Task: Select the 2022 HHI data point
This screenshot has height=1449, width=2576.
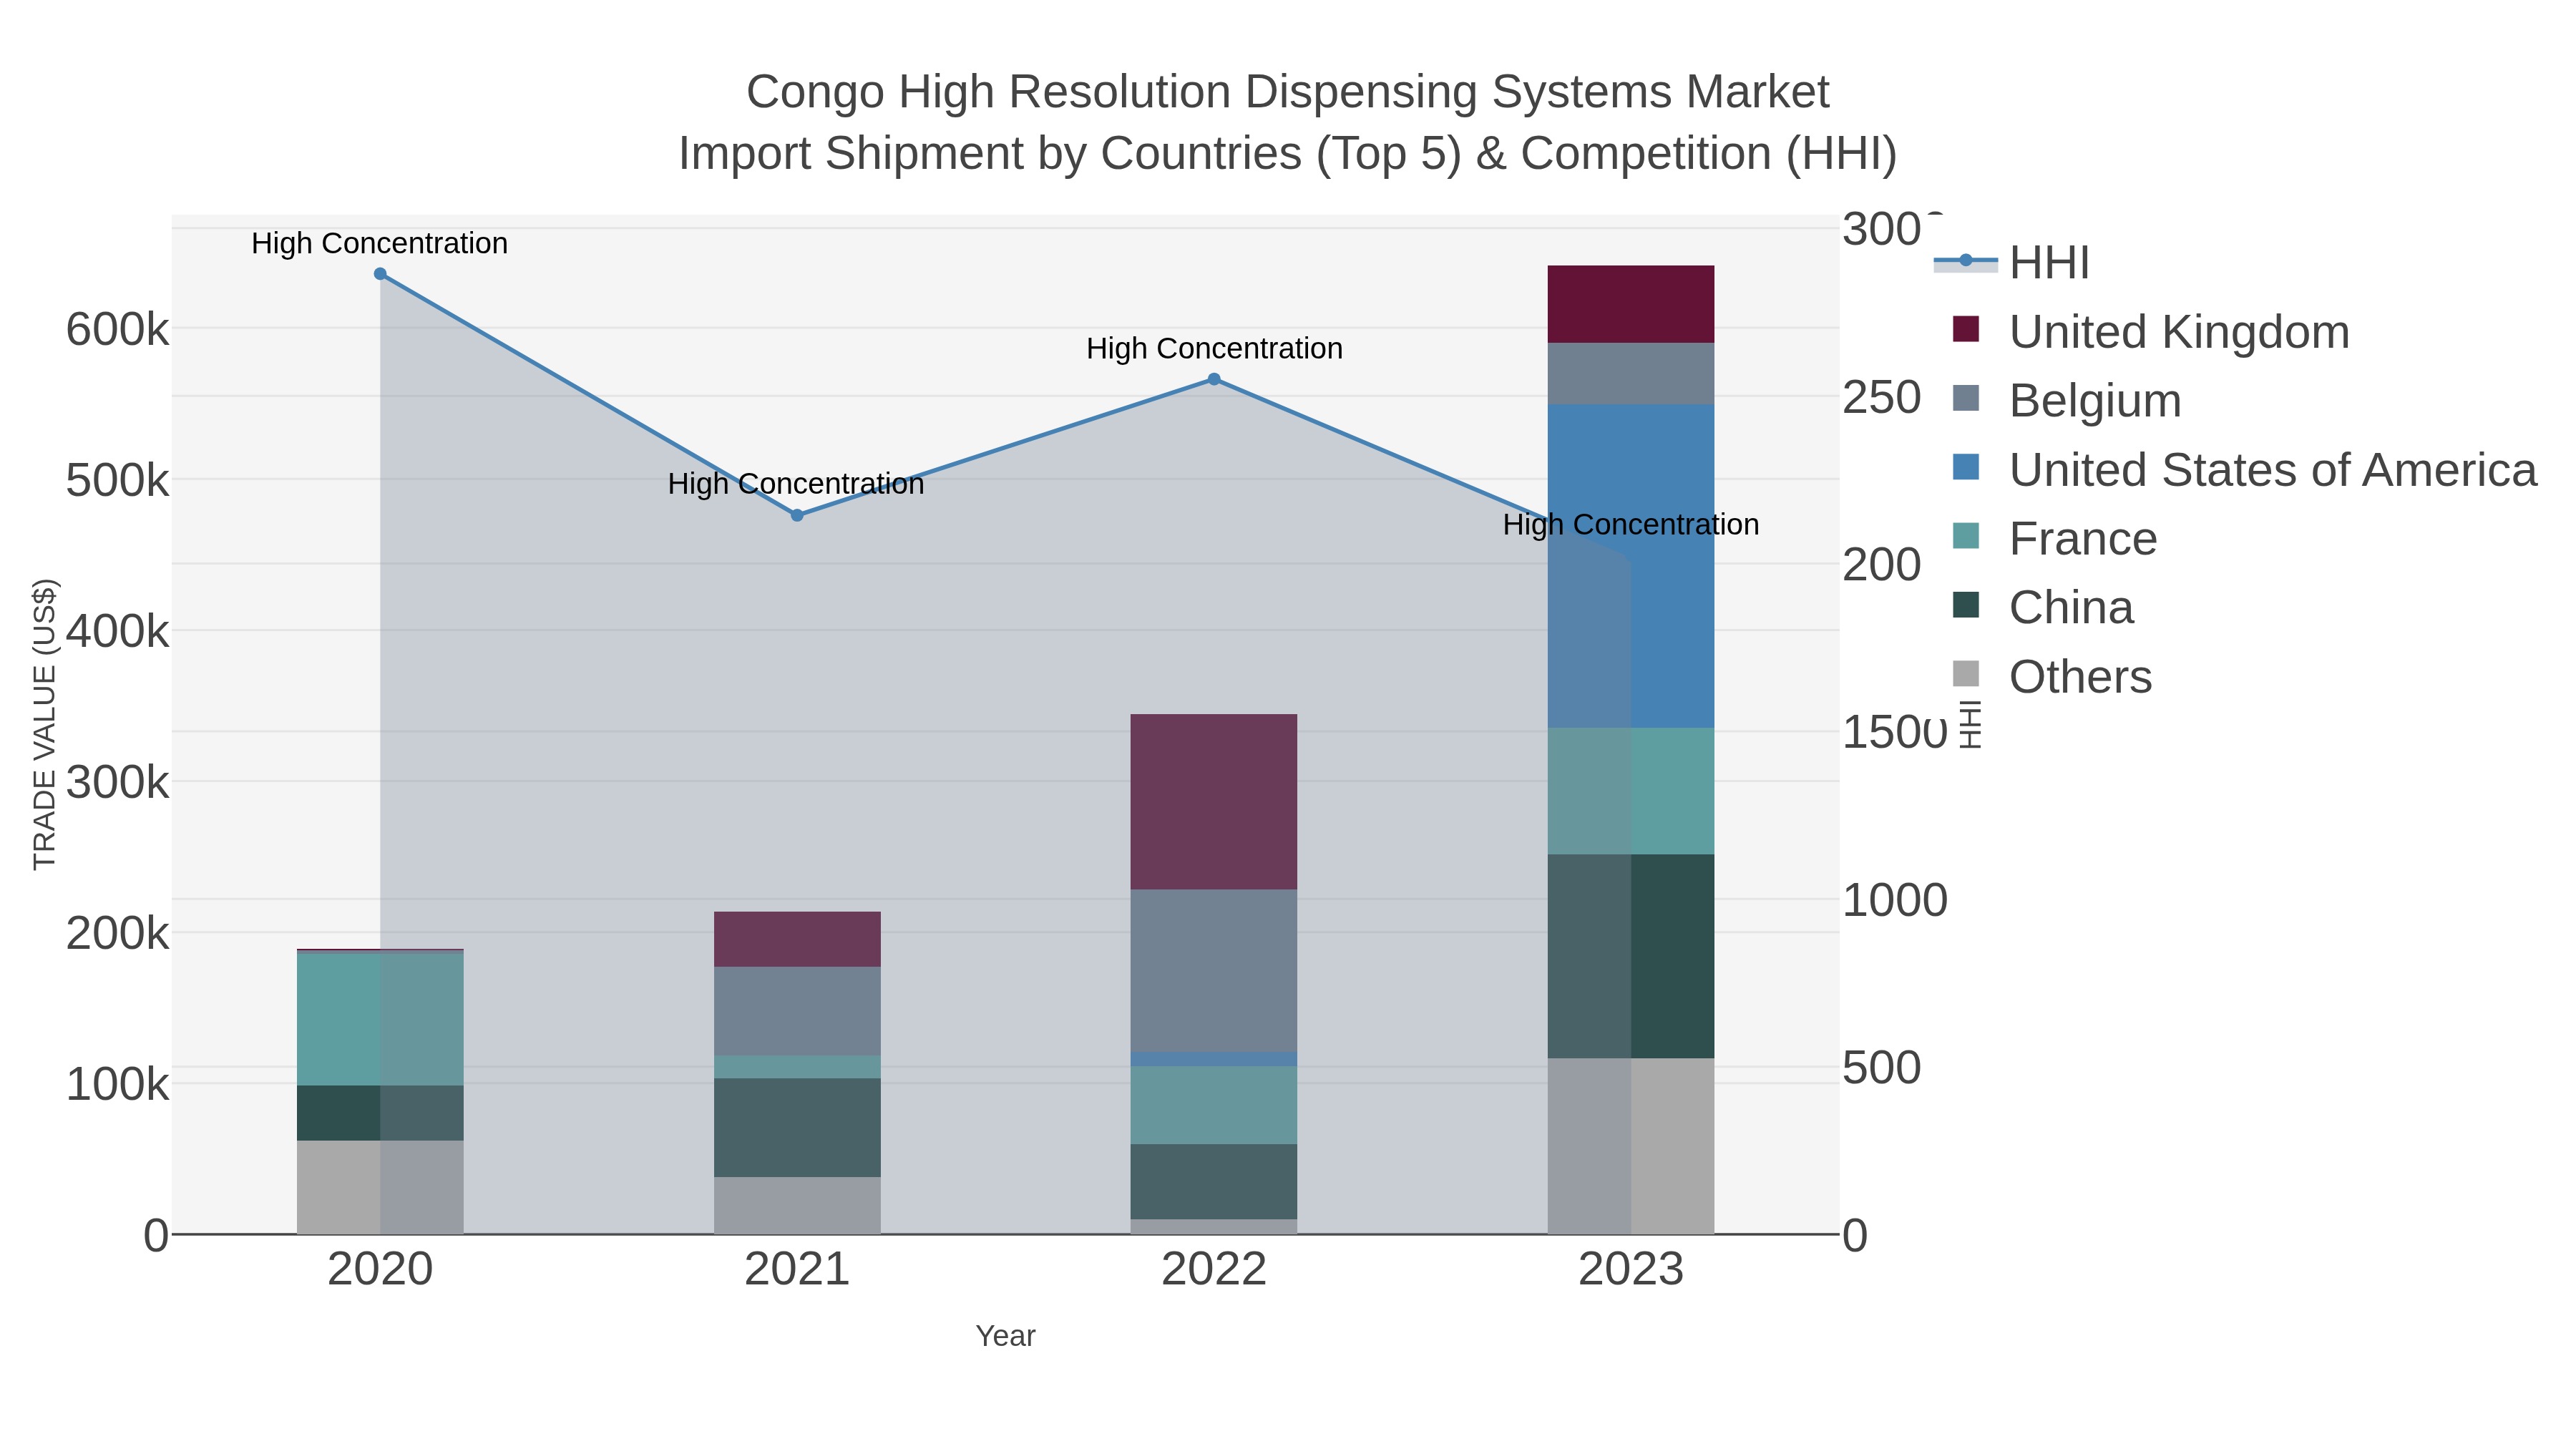Action: [1214, 379]
